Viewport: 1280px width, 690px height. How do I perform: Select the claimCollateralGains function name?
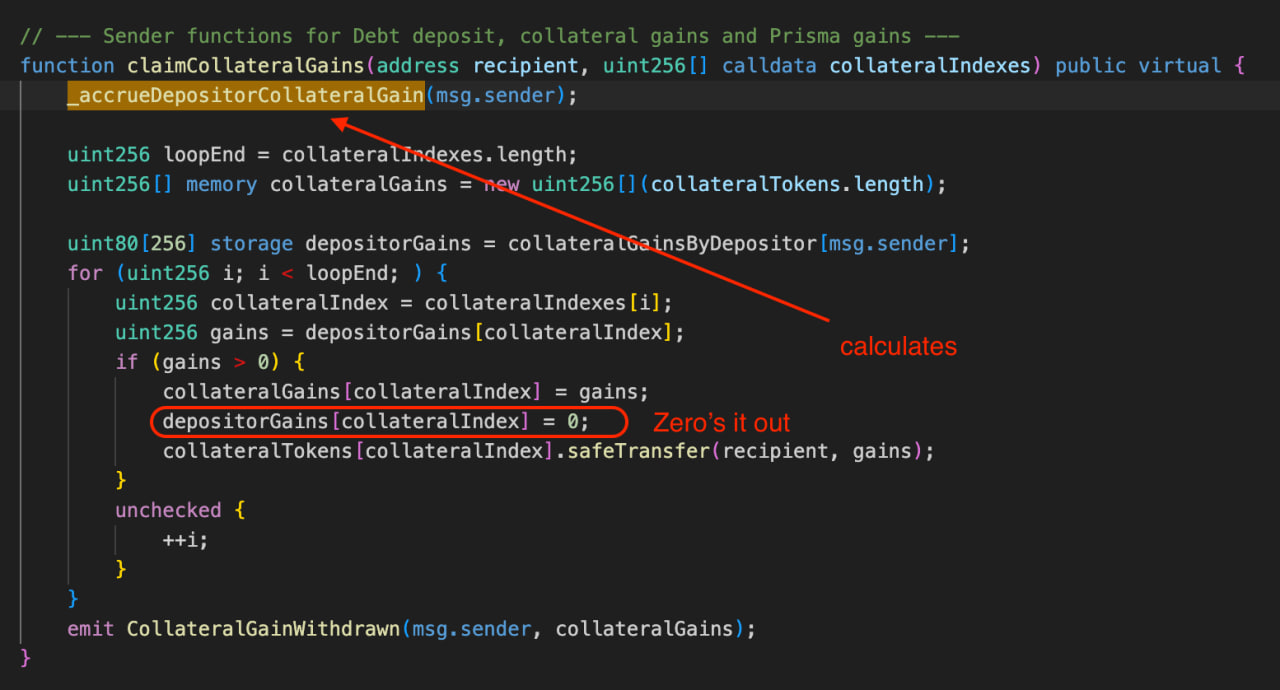[245, 66]
